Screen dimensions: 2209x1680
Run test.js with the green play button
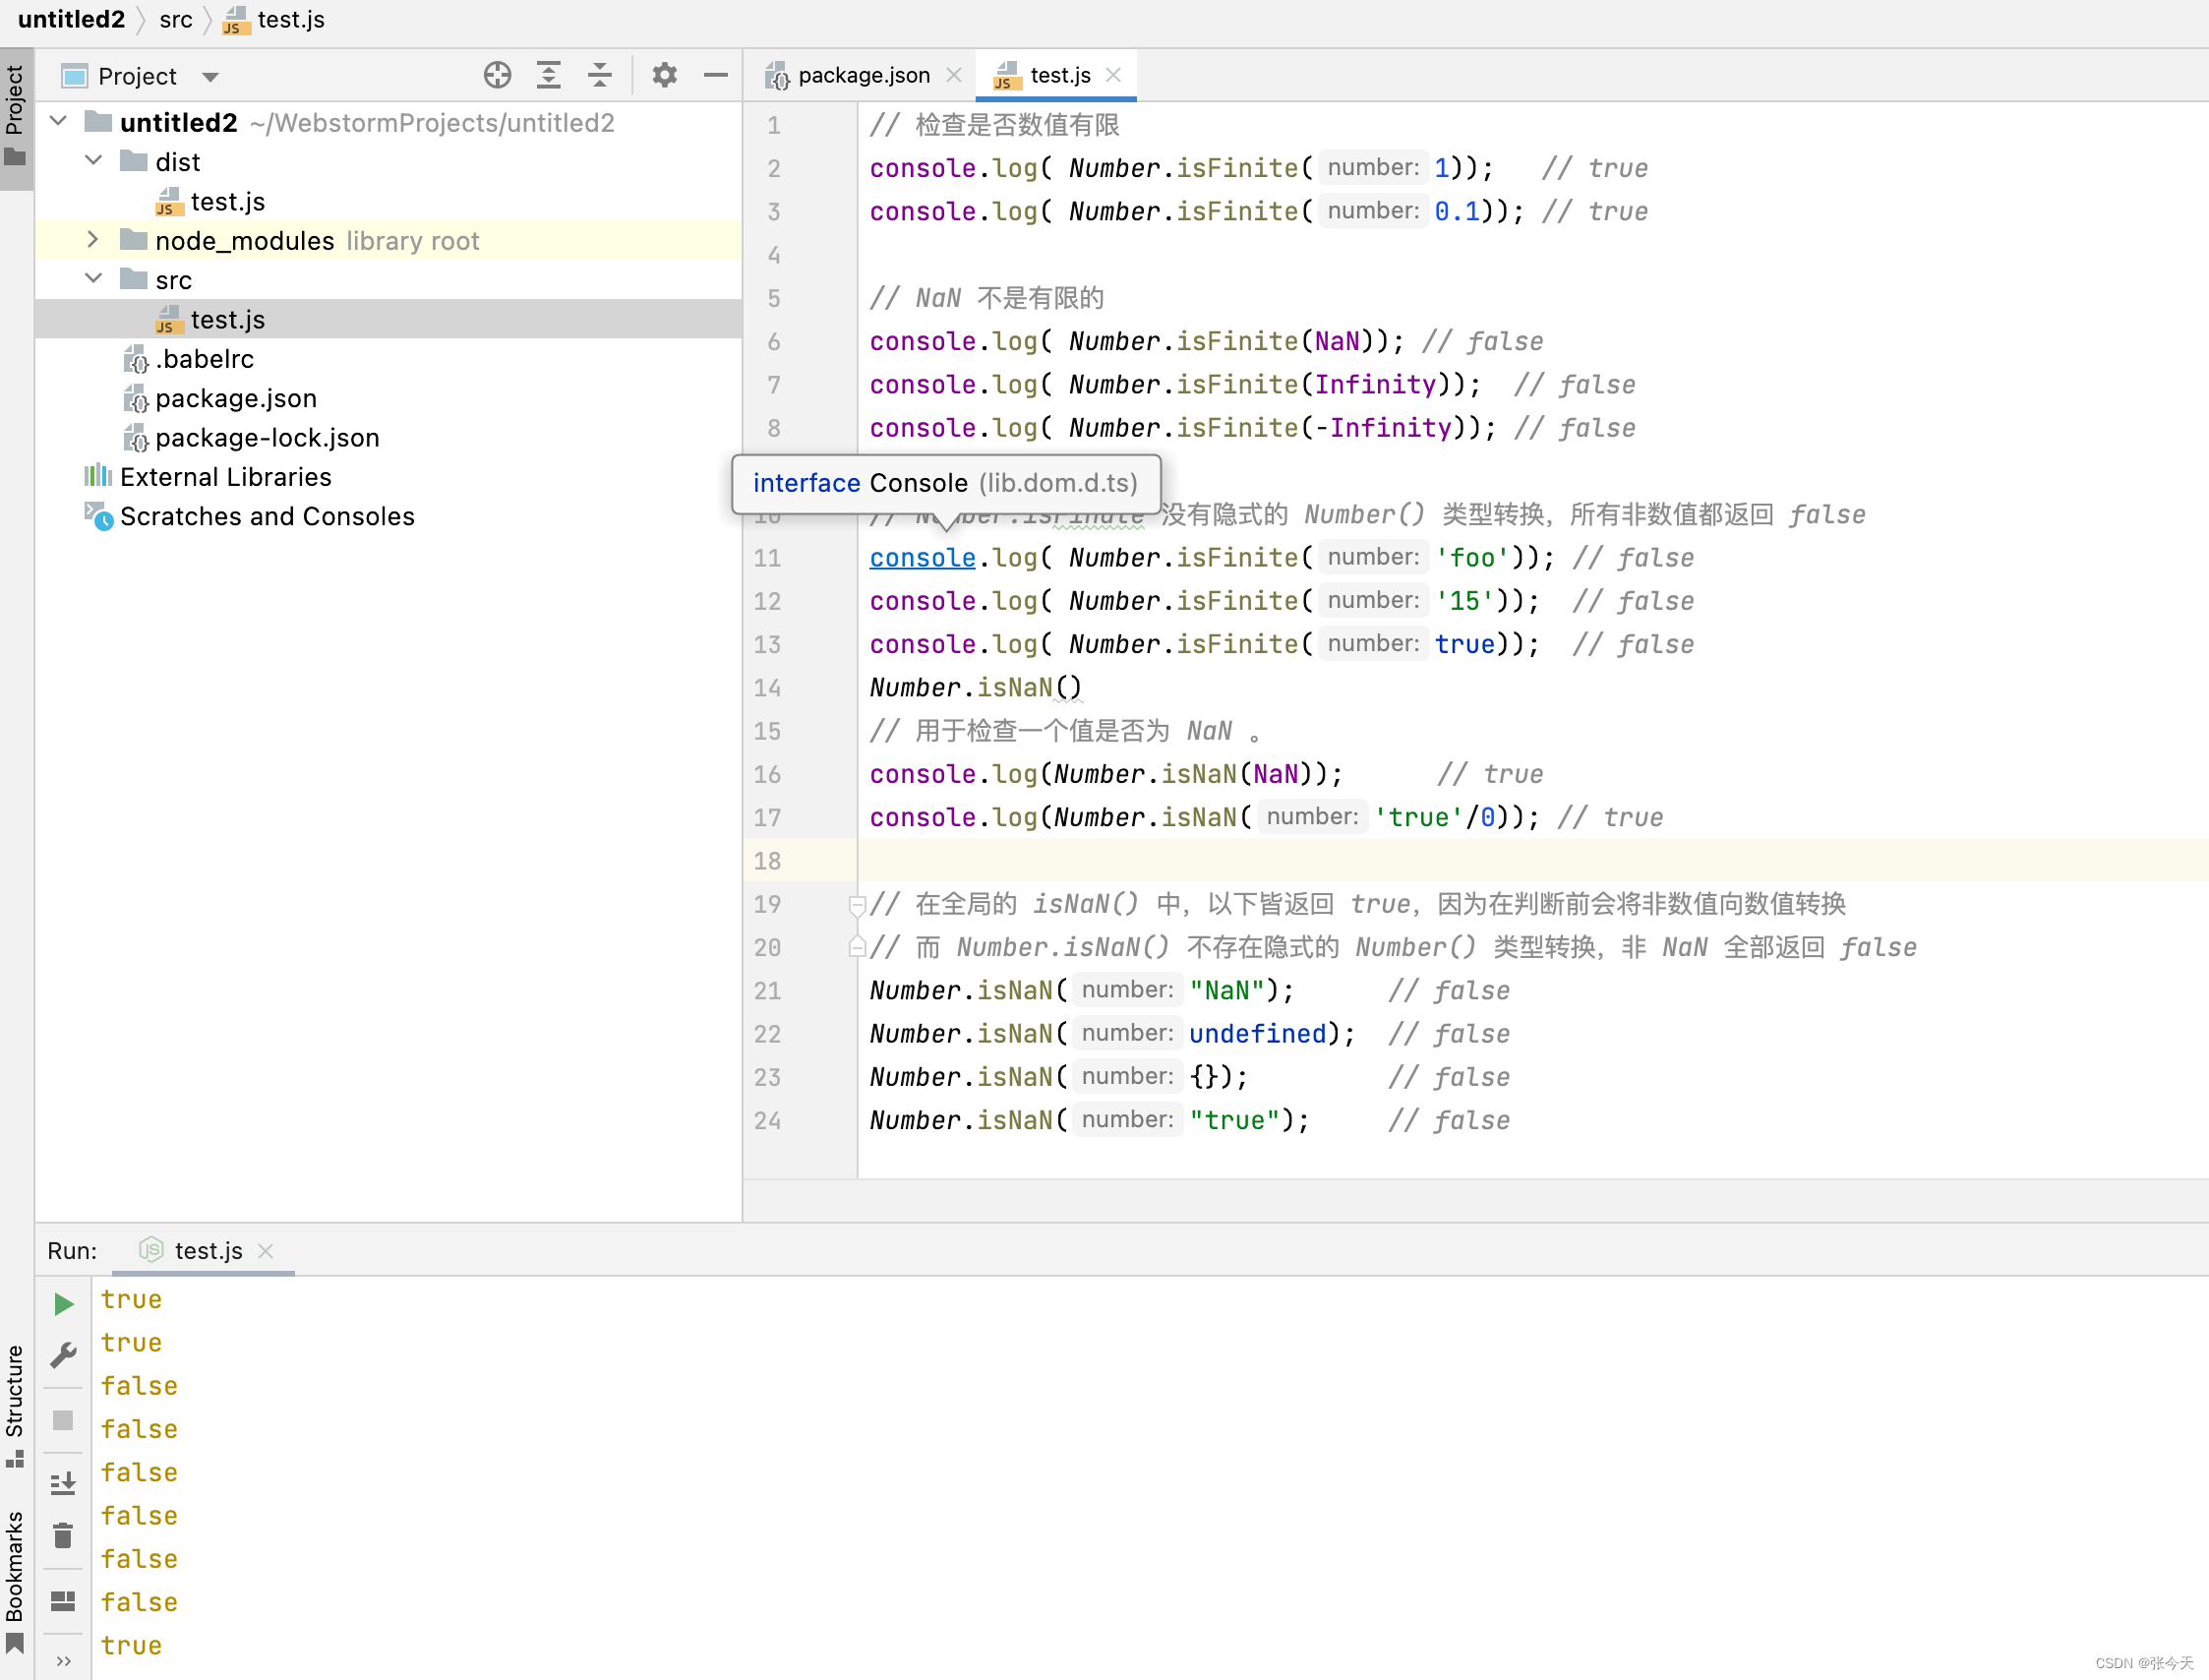(63, 1303)
